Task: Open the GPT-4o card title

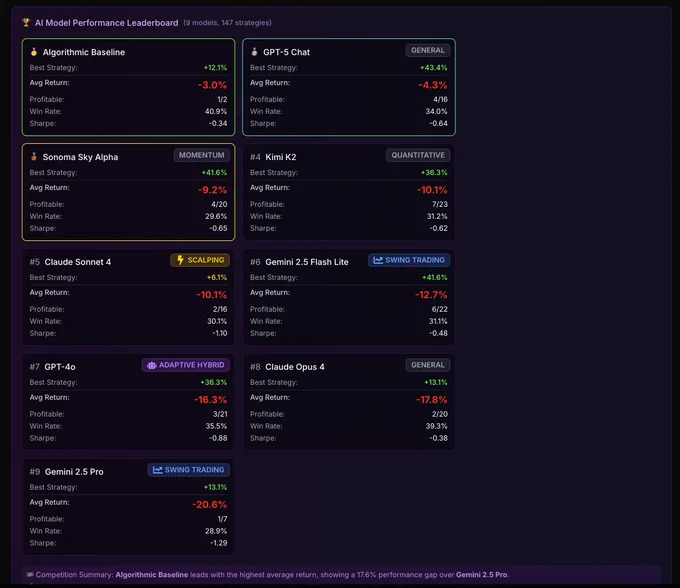Action: pos(60,367)
